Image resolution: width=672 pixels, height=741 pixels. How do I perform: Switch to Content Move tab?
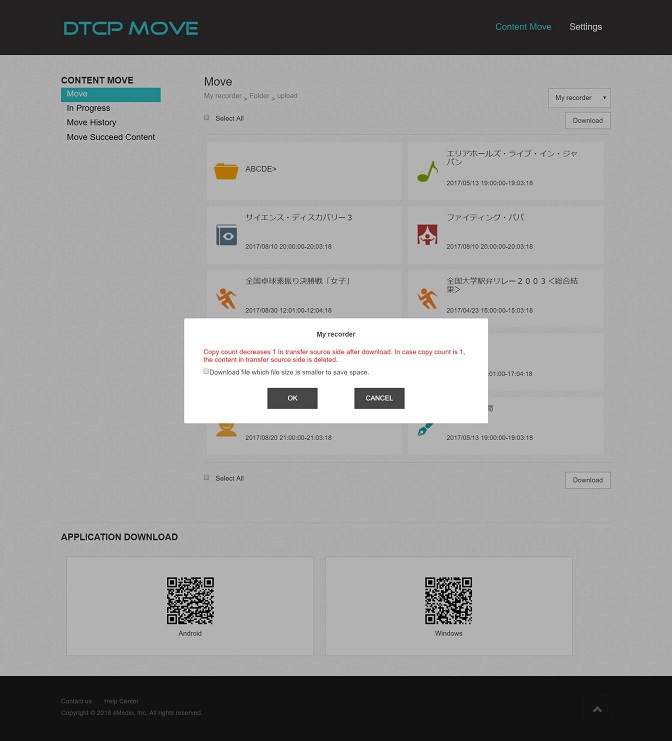coord(523,27)
